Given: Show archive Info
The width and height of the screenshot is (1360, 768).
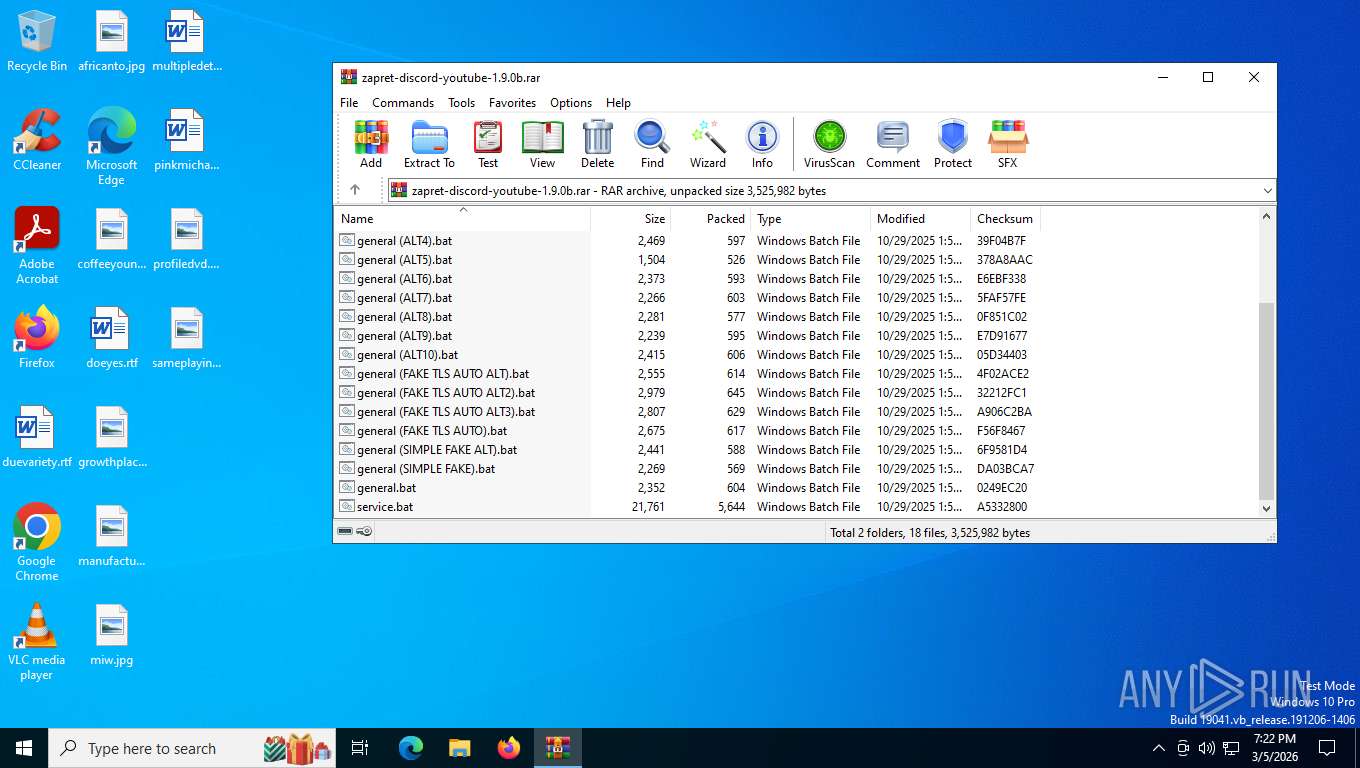Looking at the screenshot, I should tap(762, 144).
